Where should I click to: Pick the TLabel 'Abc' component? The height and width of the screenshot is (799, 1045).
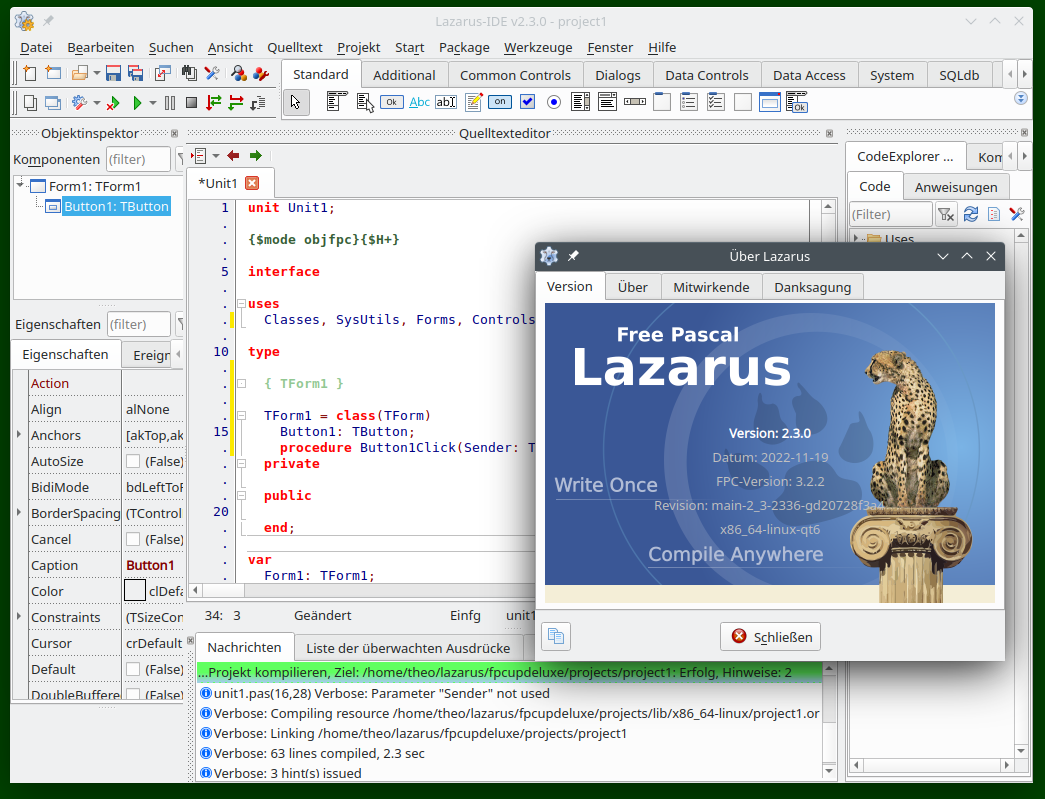[x=419, y=102]
